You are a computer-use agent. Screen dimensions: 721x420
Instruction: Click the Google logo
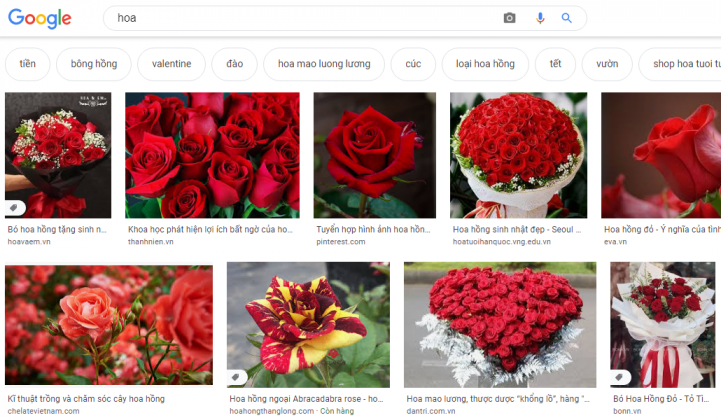tap(40, 18)
